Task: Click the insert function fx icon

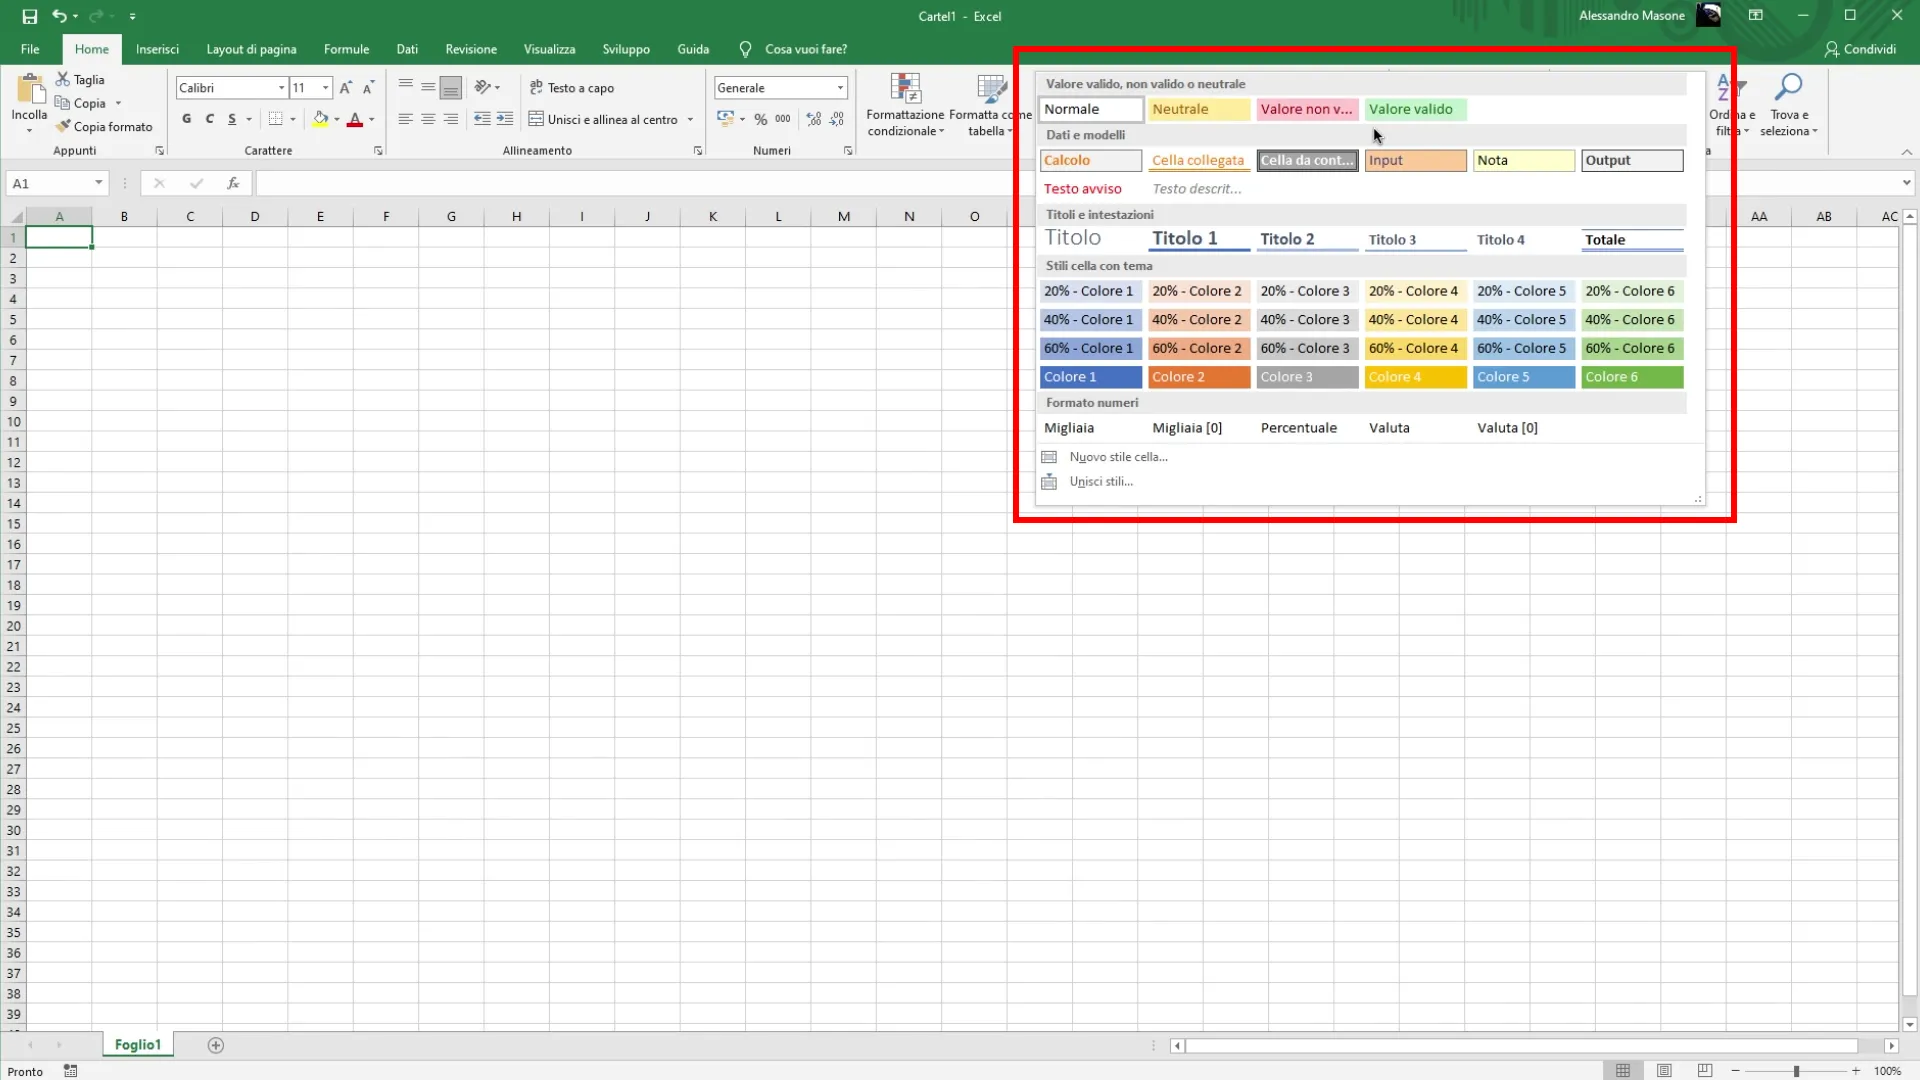Action: point(233,183)
